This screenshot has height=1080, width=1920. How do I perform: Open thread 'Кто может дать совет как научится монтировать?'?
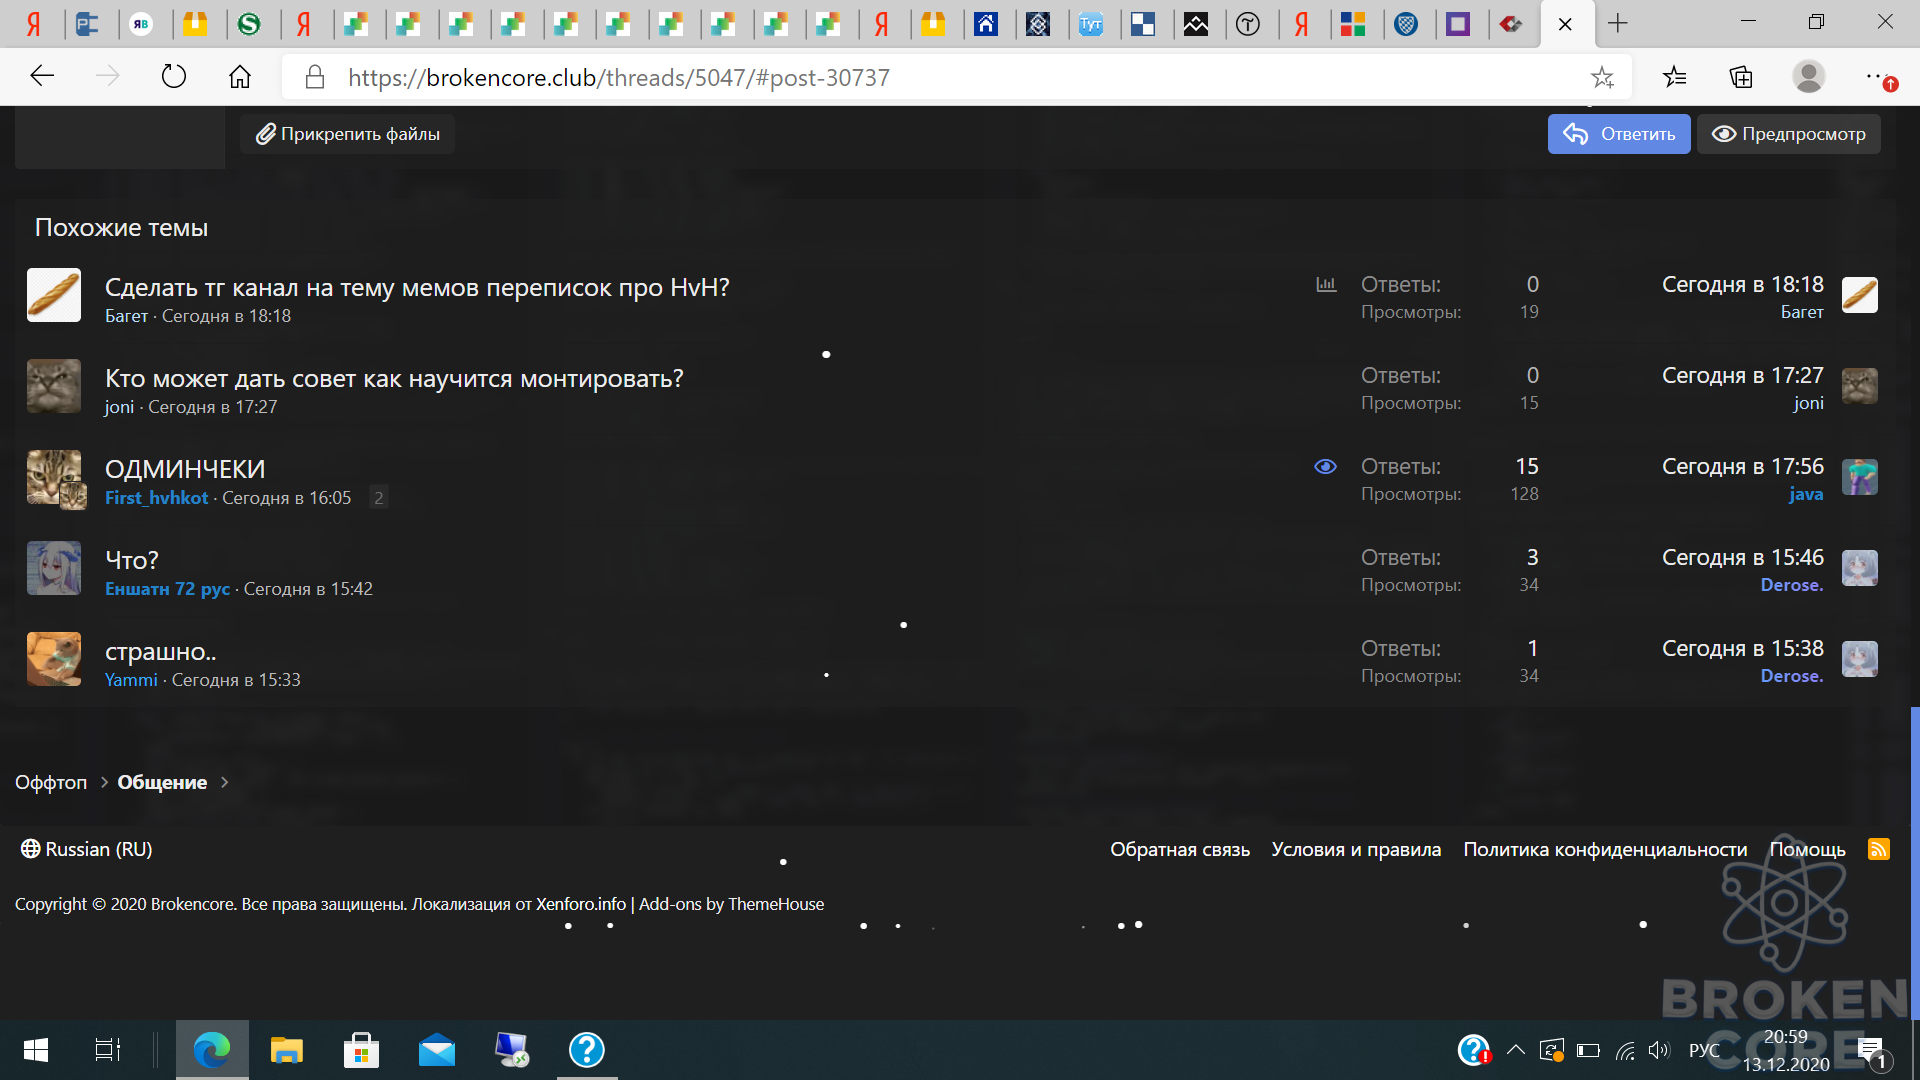(x=394, y=378)
